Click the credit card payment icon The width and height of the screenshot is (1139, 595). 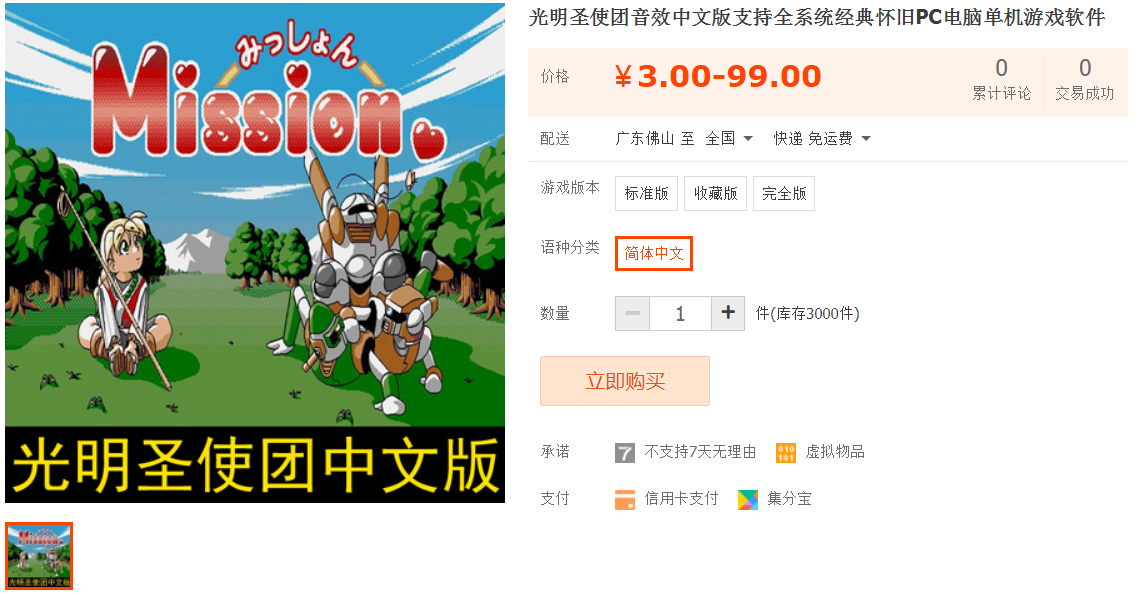pyautogui.click(x=625, y=499)
